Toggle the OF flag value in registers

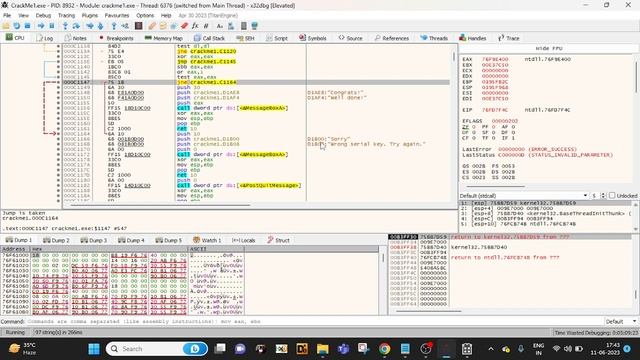[x=475, y=132]
